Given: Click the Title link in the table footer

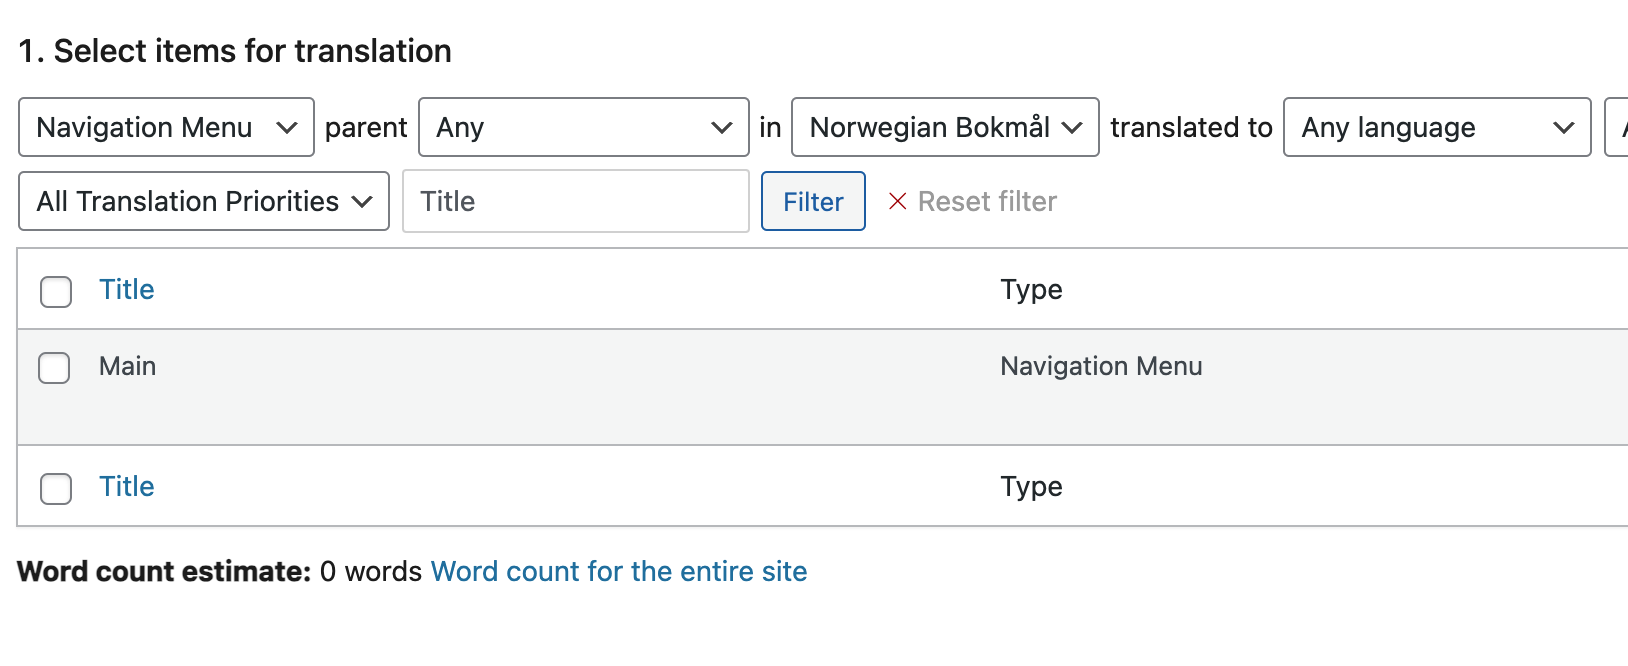Looking at the screenshot, I should click(127, 486).
